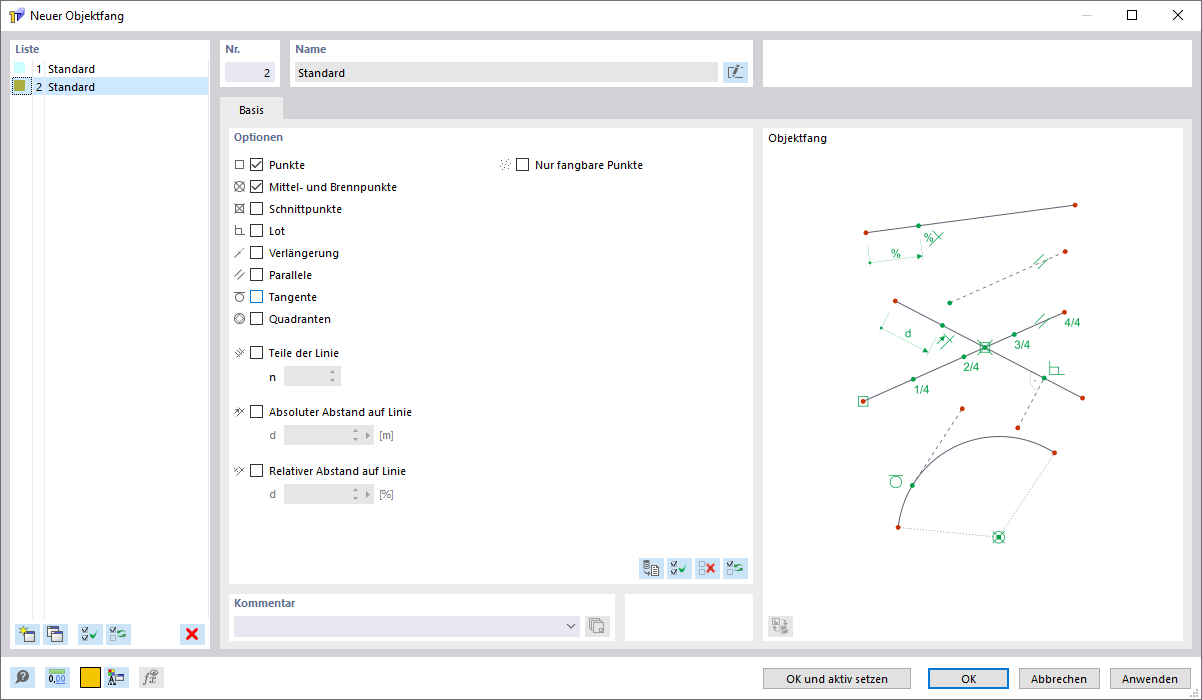Viewport: 1202px width, 700px height.
Task: Open the display properties icon in bottom bar
Action: 117,677
